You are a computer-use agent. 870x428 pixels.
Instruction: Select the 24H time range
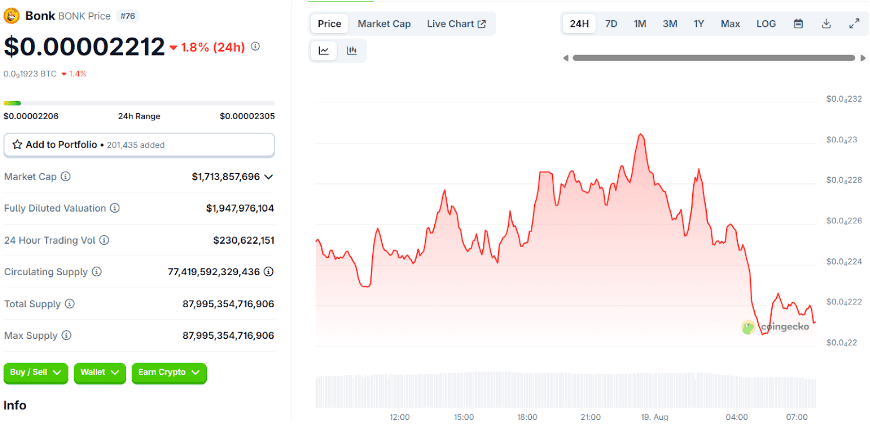click(x=579, y=23)
